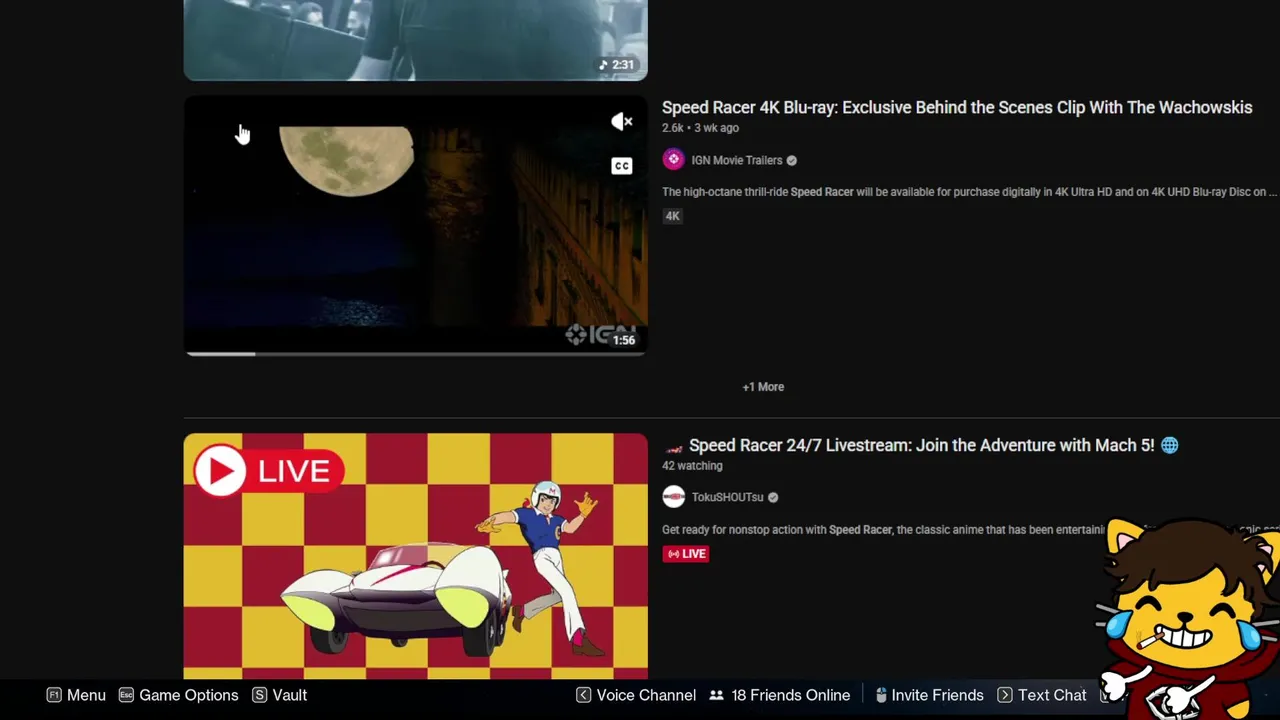
Task: Click the 4K quality badge
Action: 673,216
